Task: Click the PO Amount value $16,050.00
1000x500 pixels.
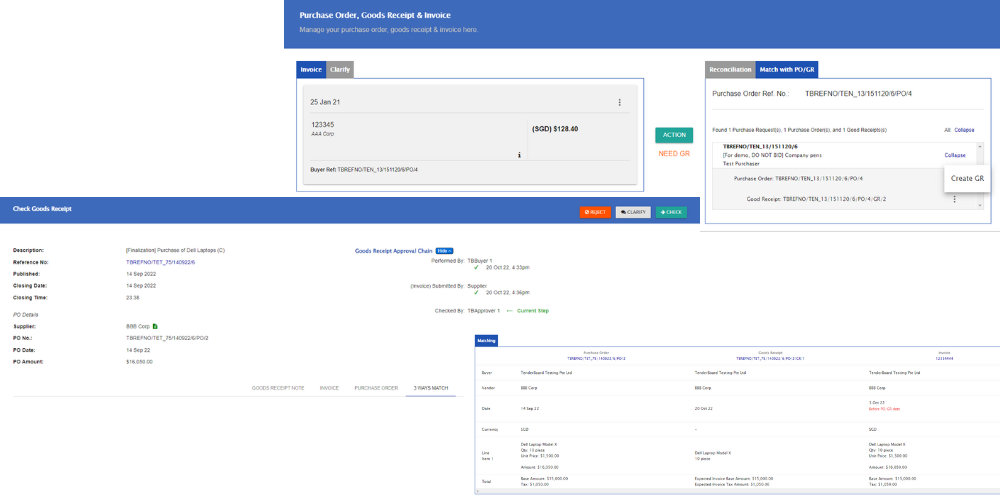Action: (x=140, y=362)
